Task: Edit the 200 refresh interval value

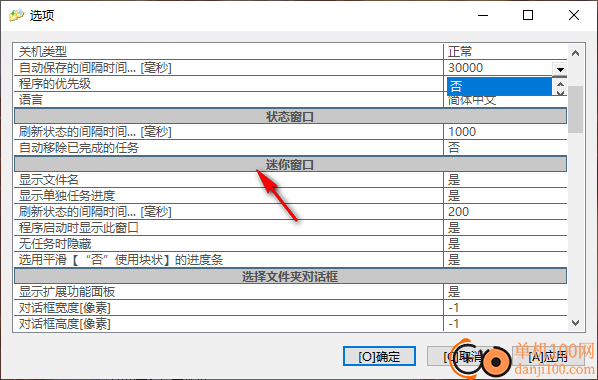Action: (x=458, y=212)
